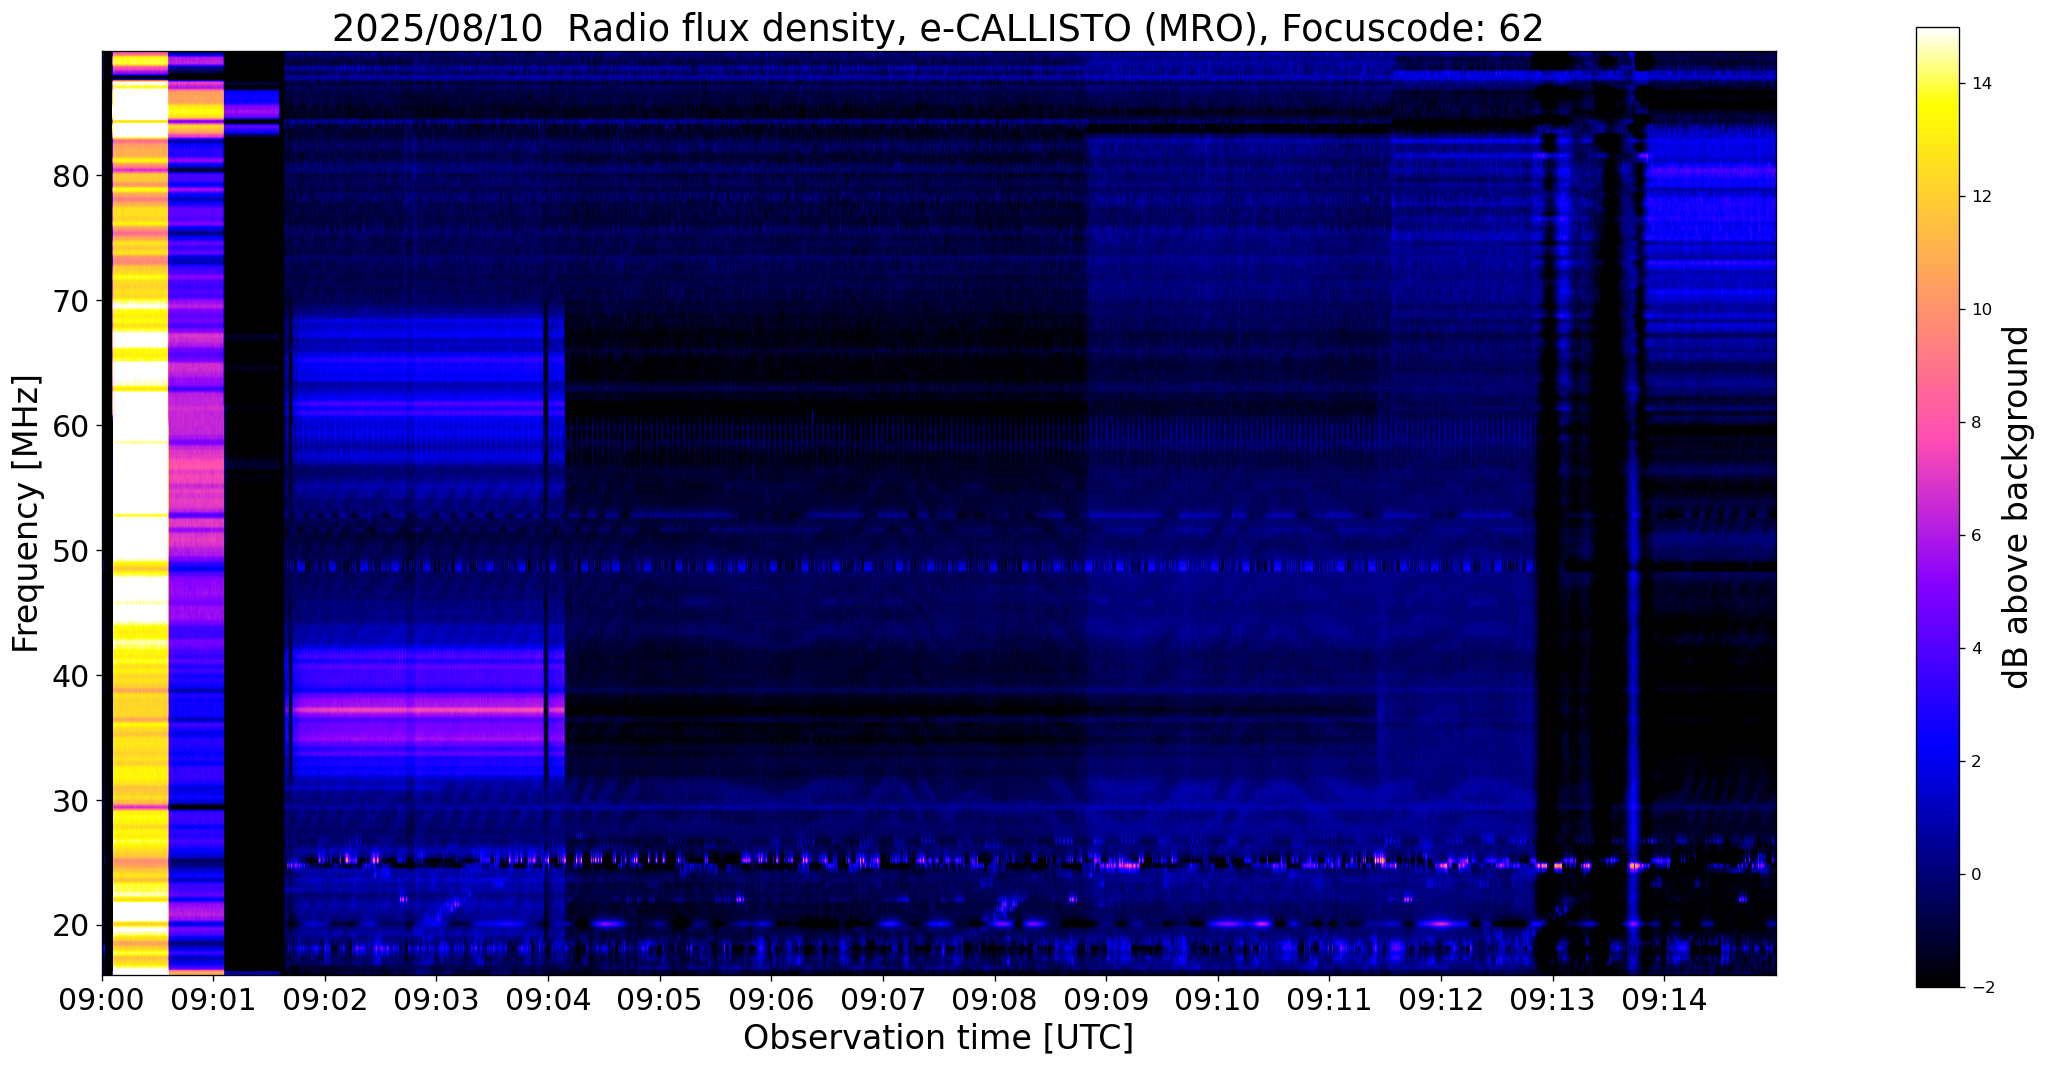Click the 'Observation time [UTC]' x-axis label

coord(938,1038)
